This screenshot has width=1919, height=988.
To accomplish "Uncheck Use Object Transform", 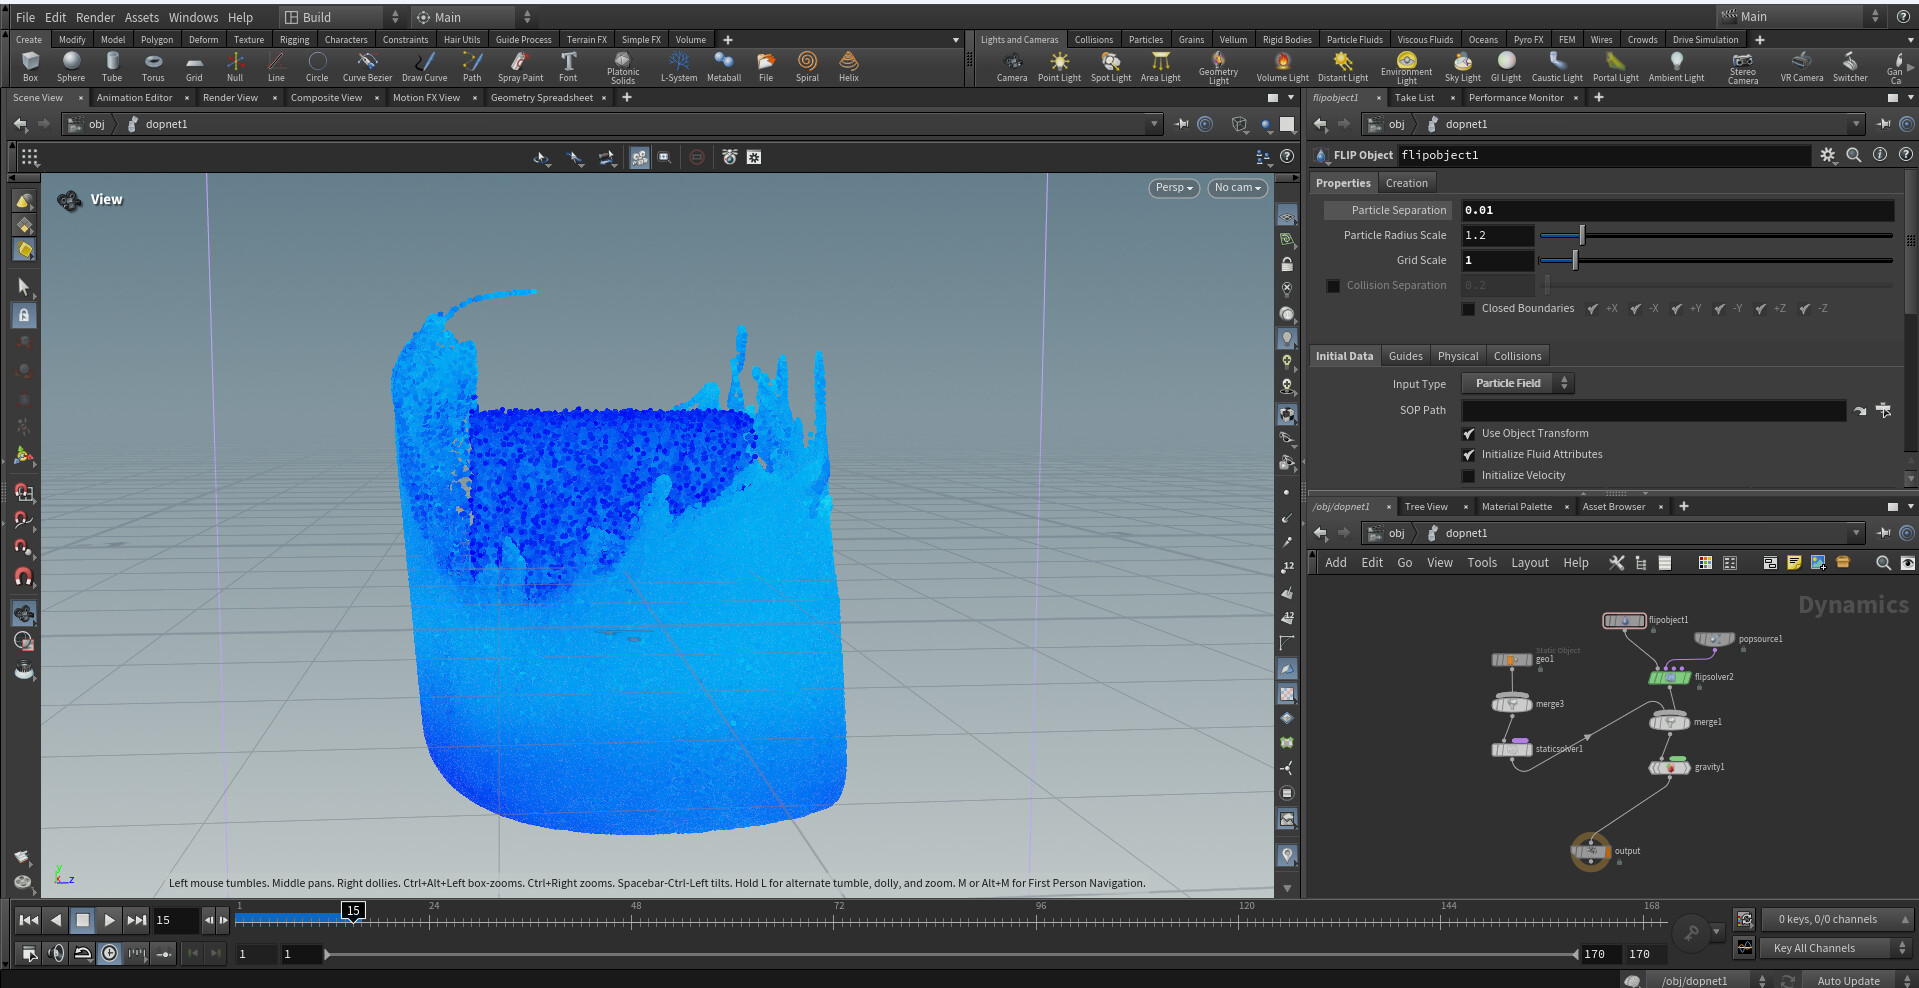I will [x=1468, y=434].
